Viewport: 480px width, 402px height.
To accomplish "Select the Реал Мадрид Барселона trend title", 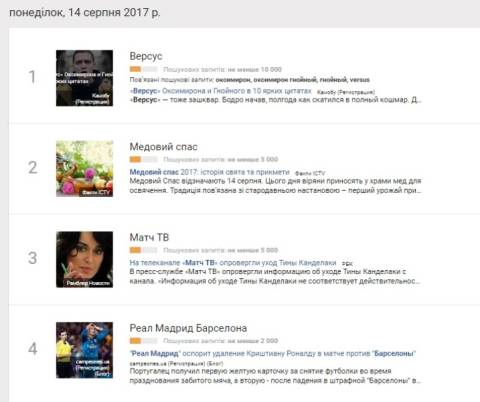I will [x=188, y=328].
